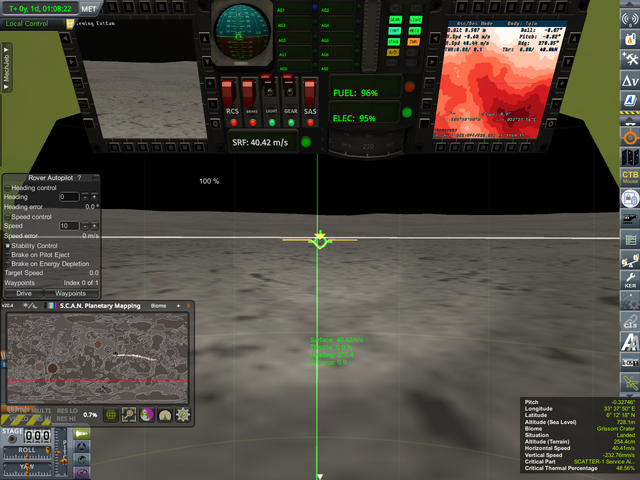Open the AA atmosphere autopilot toolbar icon
The width and height of the screenshot is (640, 480).
(630, 342)
